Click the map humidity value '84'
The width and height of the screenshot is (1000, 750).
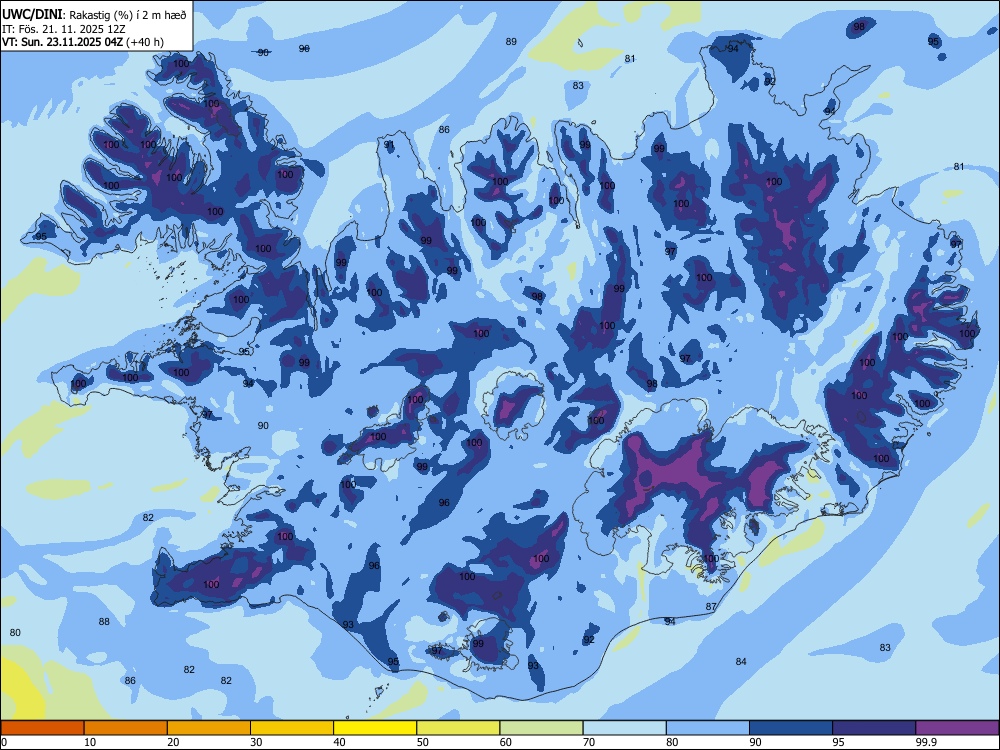tap(740, 661)
